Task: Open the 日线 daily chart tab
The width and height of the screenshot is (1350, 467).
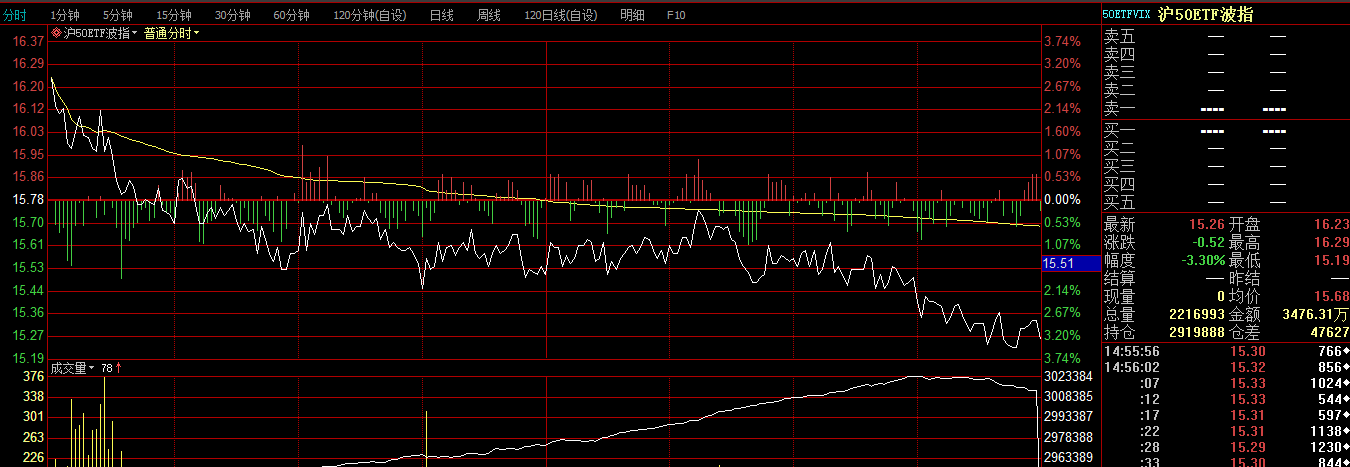Action: [441, 15]
